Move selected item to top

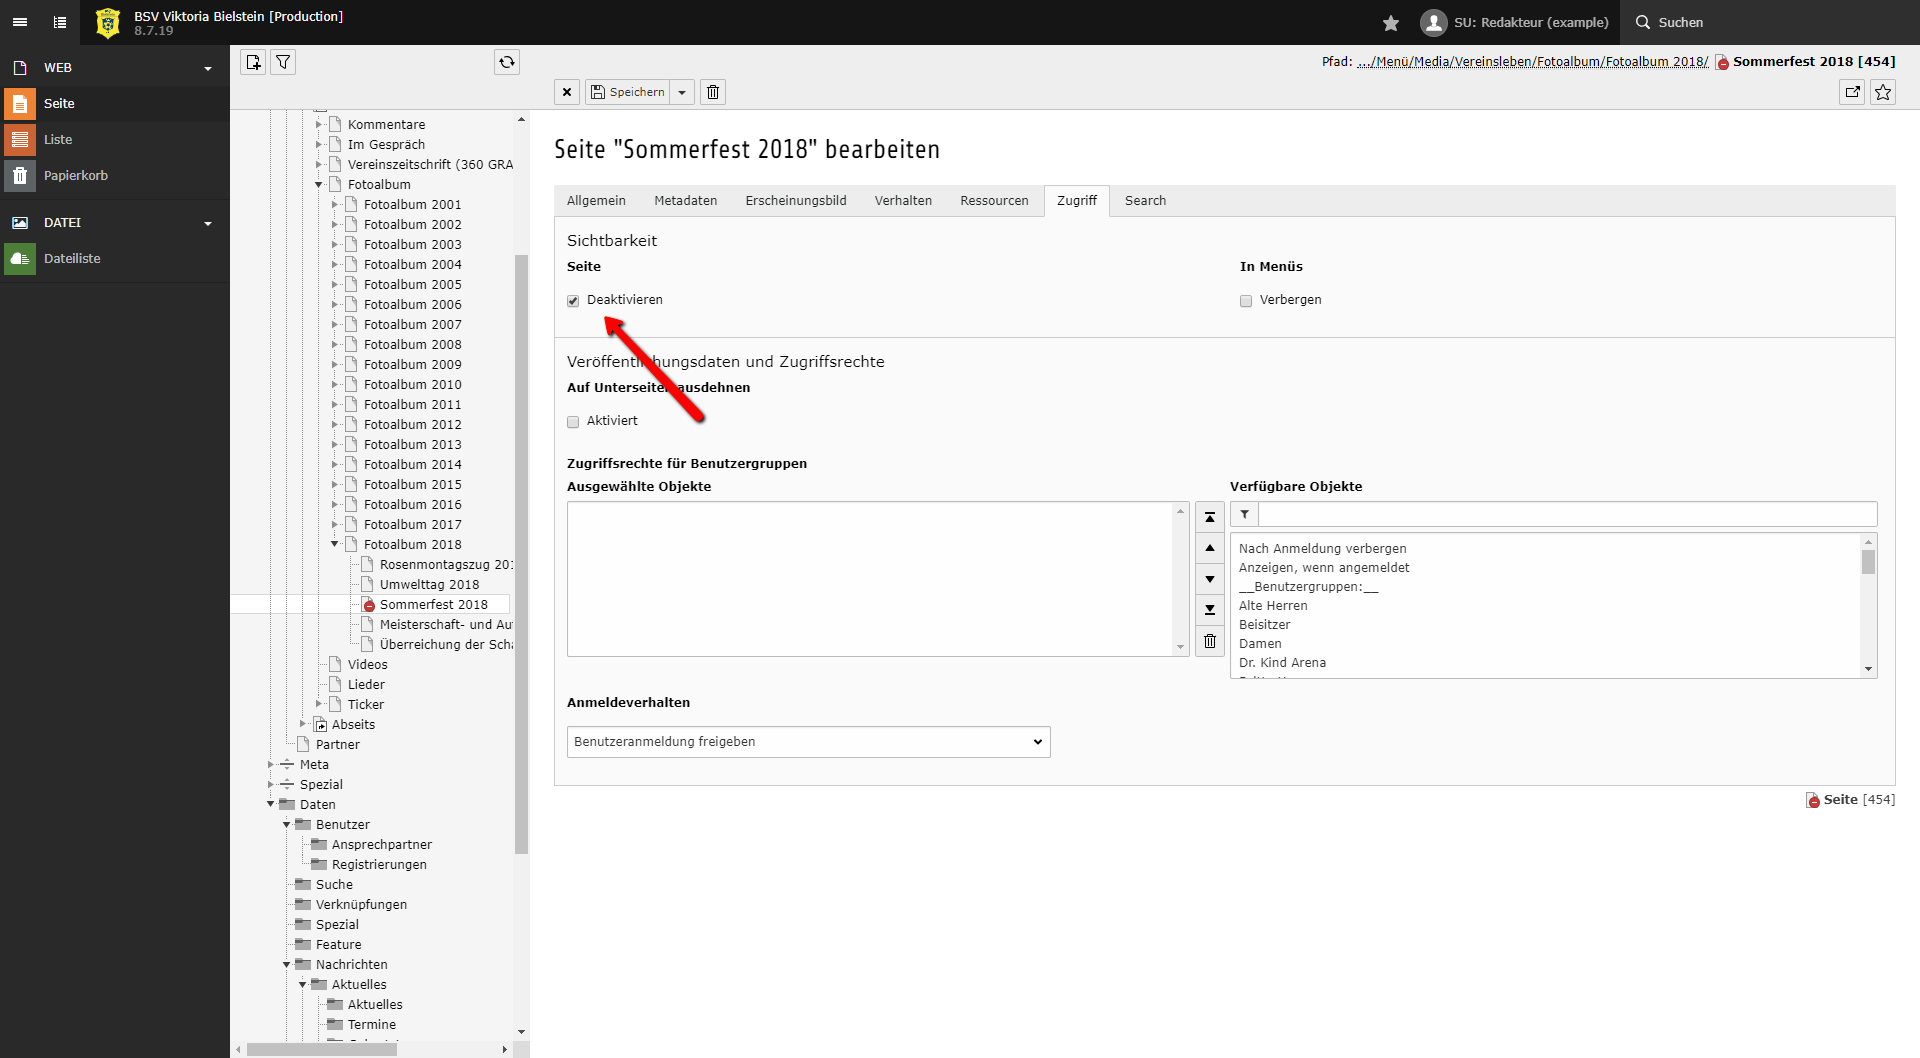[x=1210, y=518]
